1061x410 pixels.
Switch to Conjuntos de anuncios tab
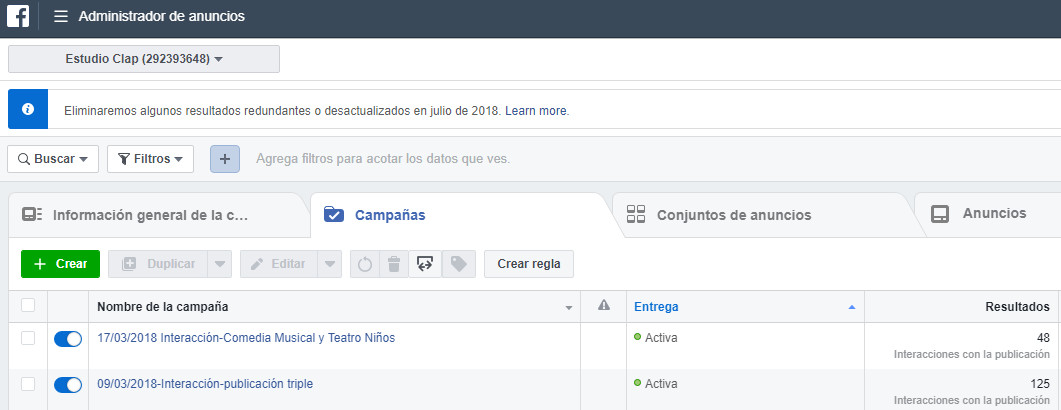(x=733, y=215)
